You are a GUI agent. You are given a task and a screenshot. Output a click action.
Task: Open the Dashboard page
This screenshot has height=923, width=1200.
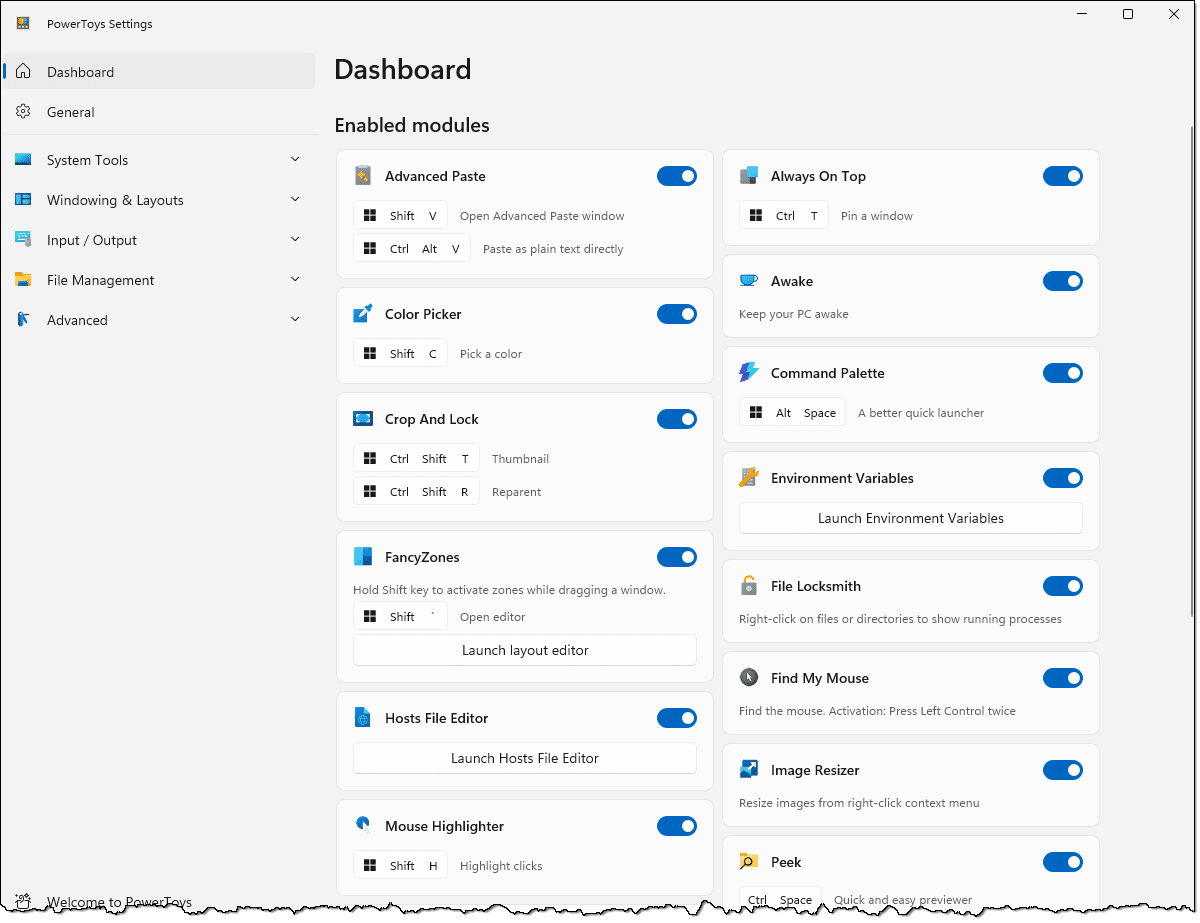tap(160, 72)
